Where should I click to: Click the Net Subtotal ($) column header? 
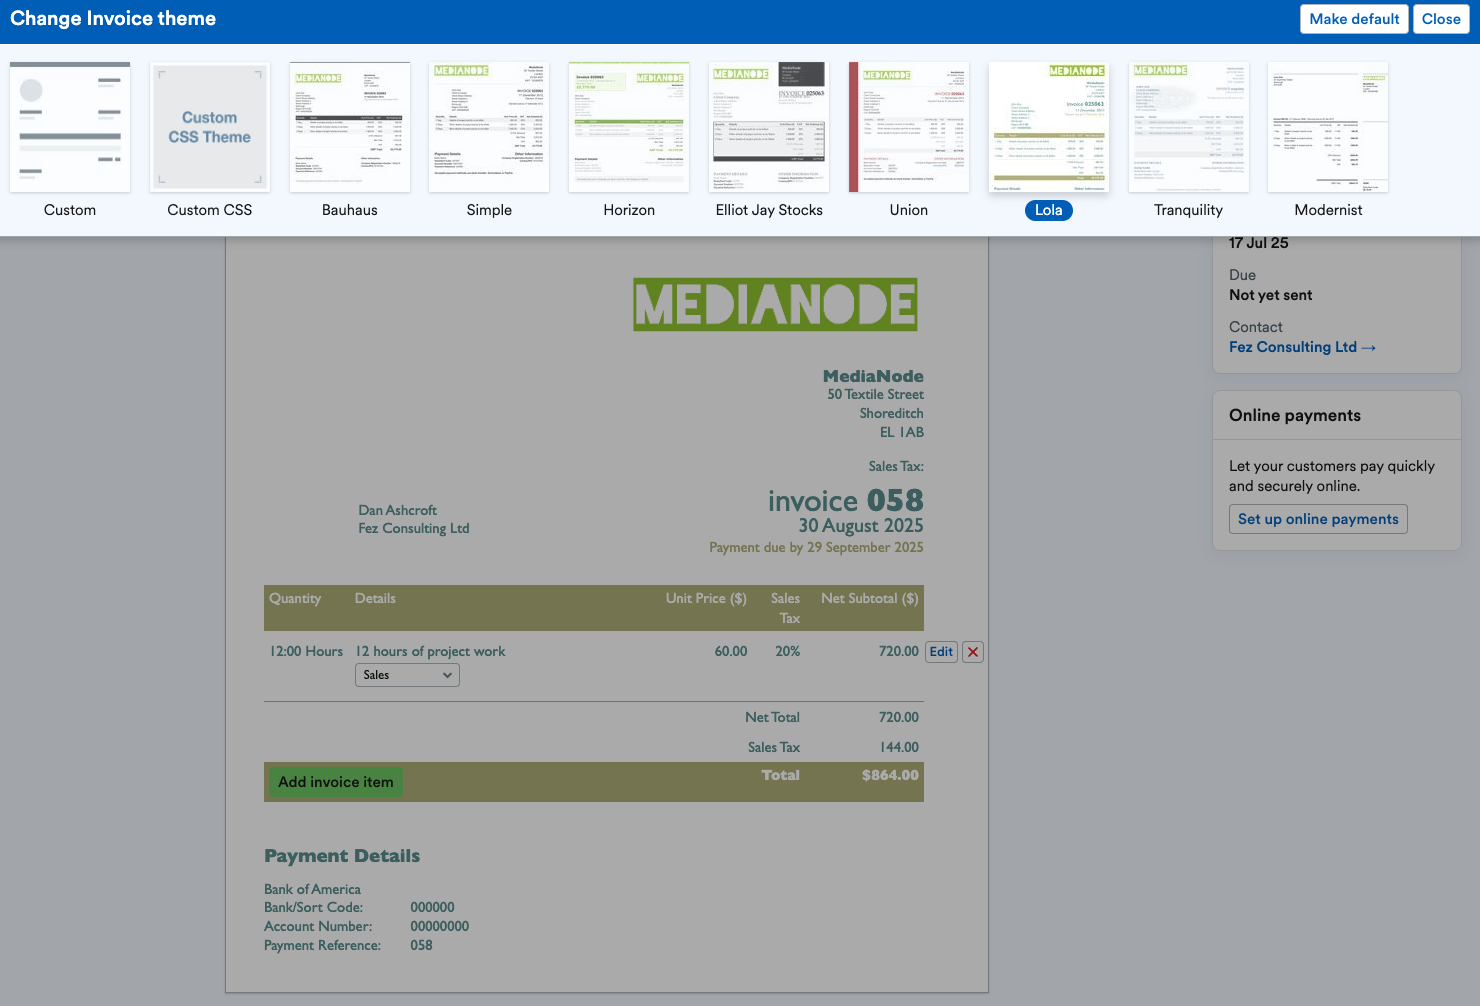pos(870,598)
